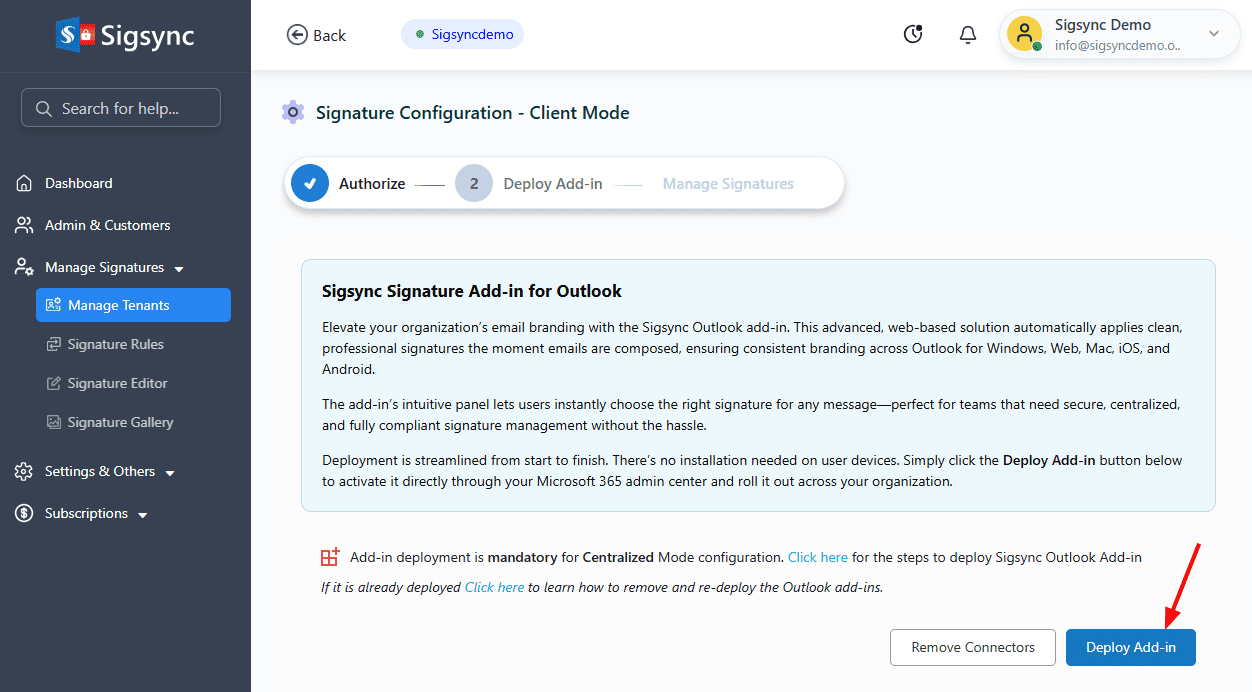1252x692 pixels.
Task: Click the Search for help field
Action: (x=121, y=108)
